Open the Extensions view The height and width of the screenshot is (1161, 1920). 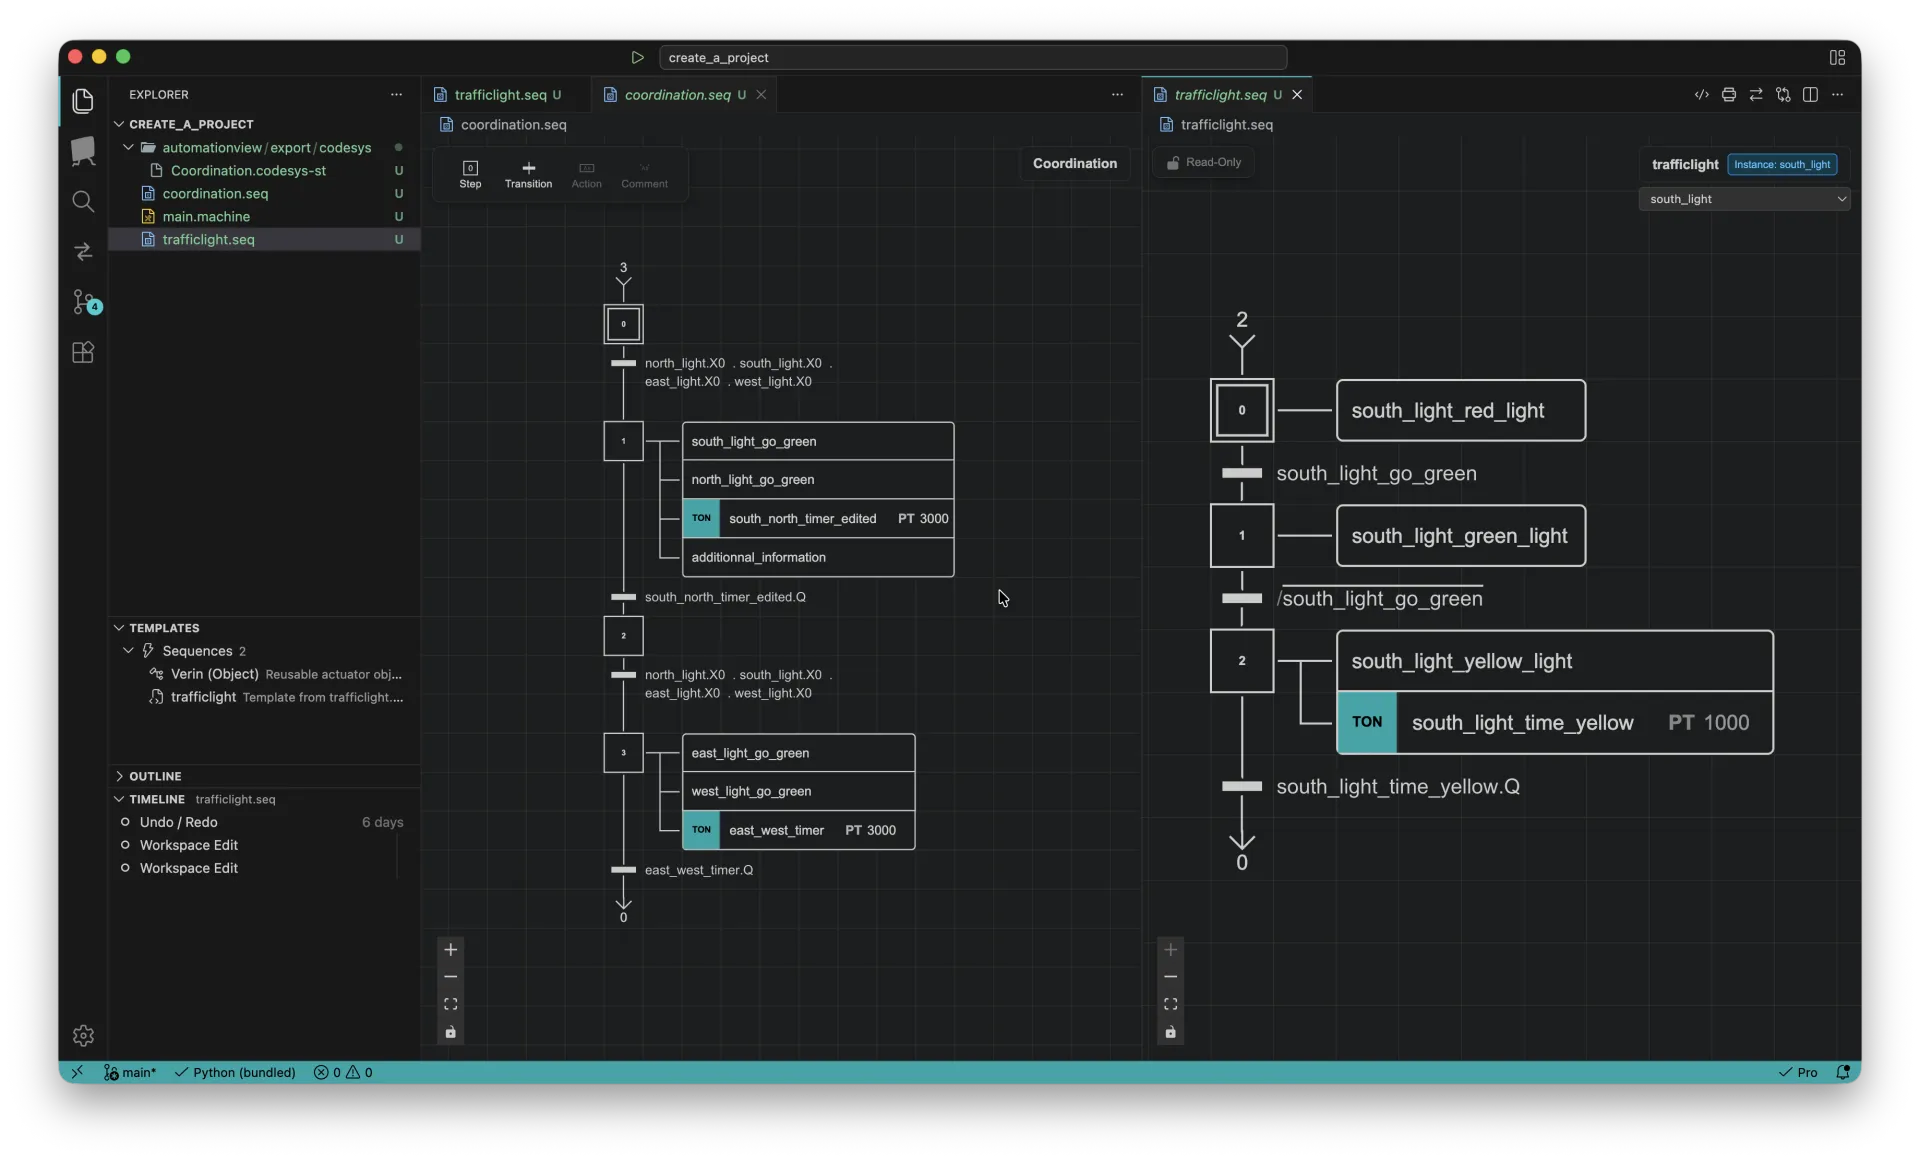point(83,352)
